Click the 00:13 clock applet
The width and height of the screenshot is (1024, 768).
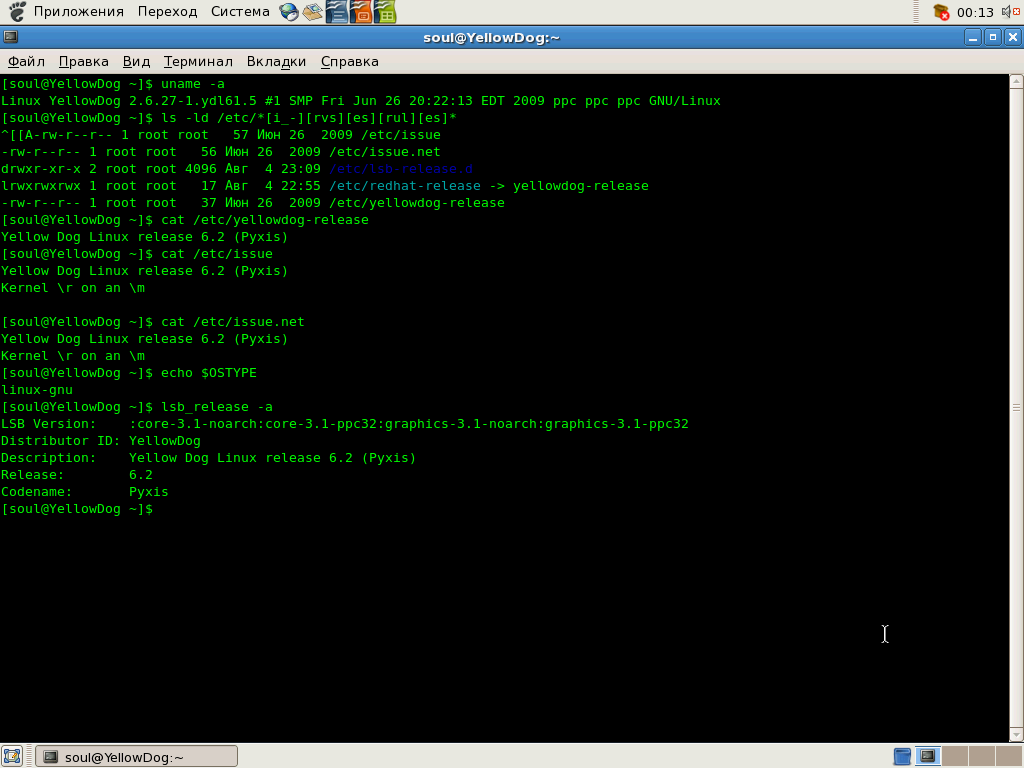point(975,12)
